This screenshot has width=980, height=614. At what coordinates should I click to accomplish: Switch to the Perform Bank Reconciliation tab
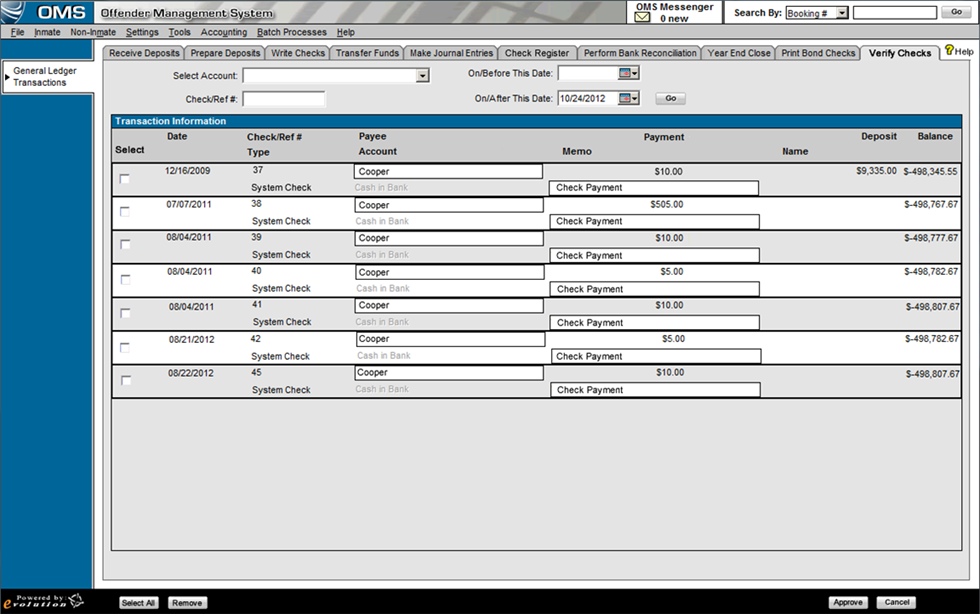[x=640, y=53]
